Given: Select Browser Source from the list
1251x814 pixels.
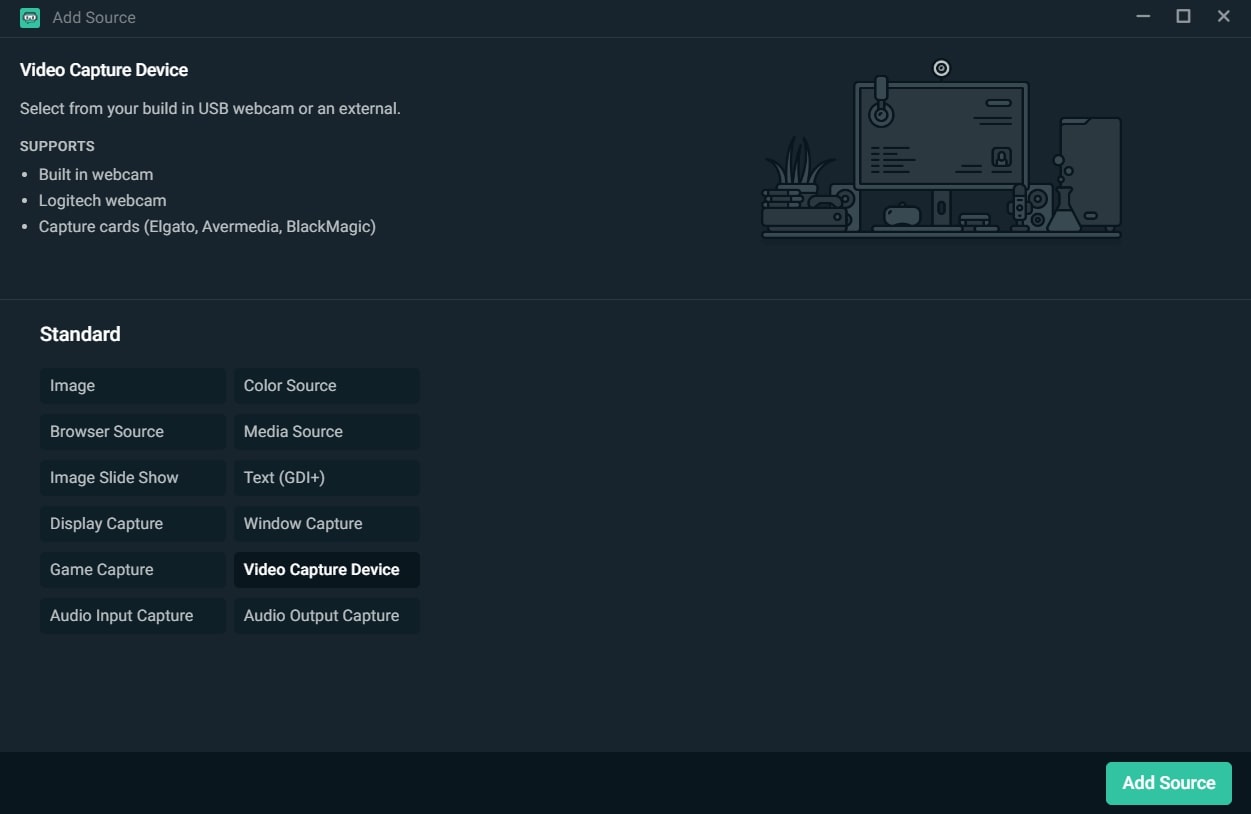Looking at the screenshot, I should pyautogui.click(x=132, y=432).
